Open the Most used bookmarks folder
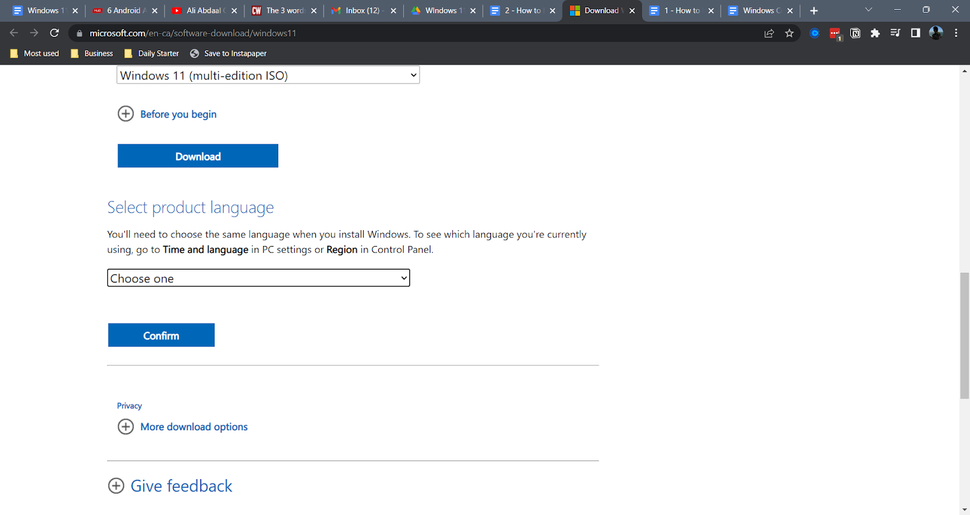This screenshot has height=515, width=970. coord(35,53)
